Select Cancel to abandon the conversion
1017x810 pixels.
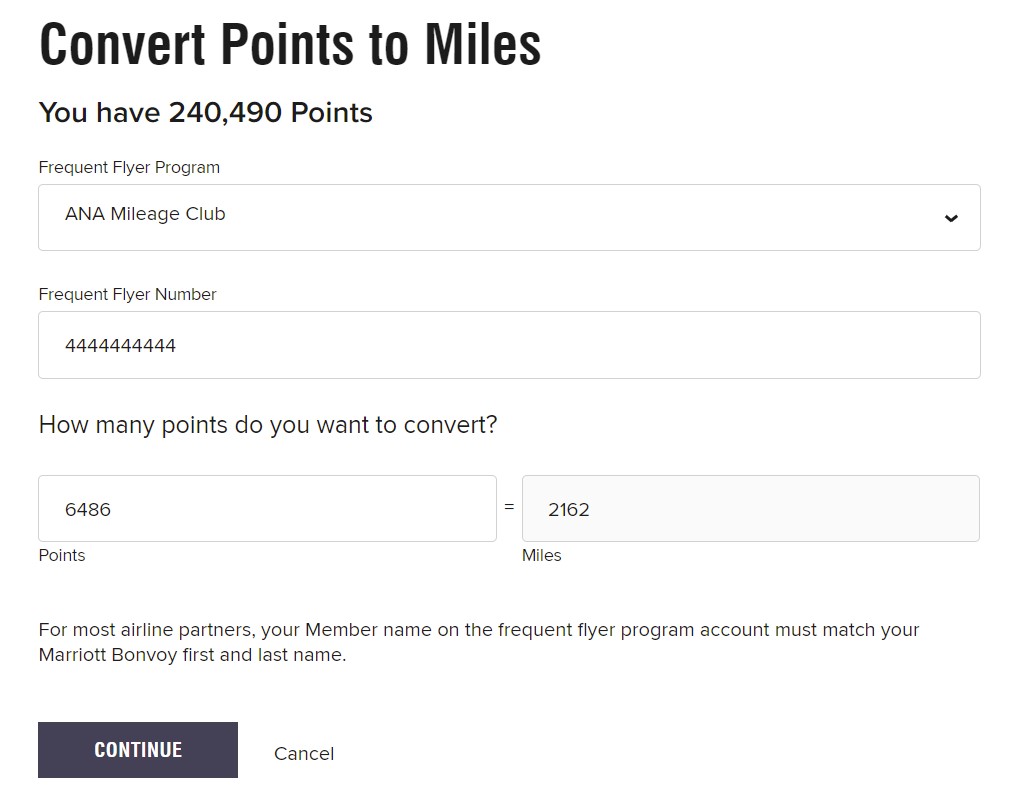(x=303, y=753)
